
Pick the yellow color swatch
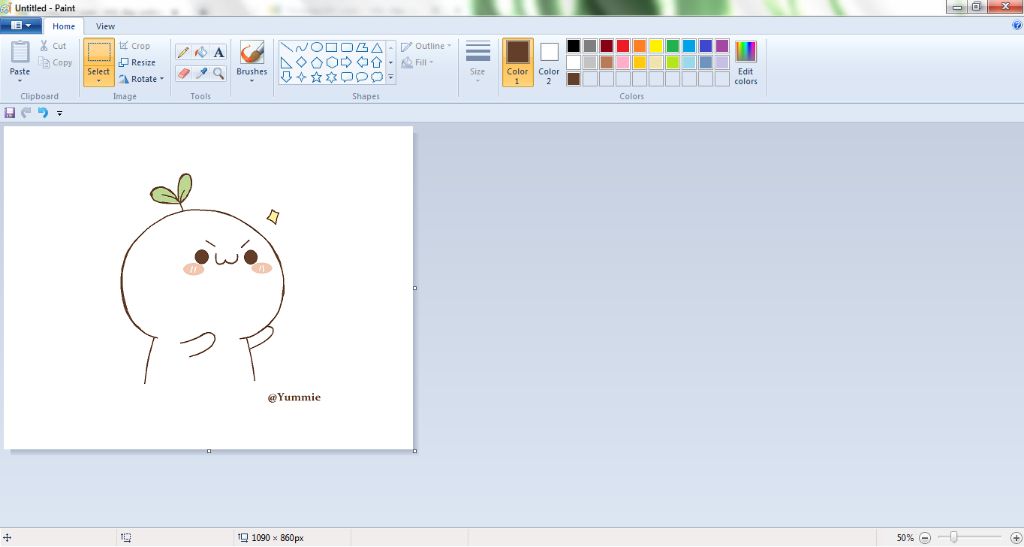[x=656, y=46]
